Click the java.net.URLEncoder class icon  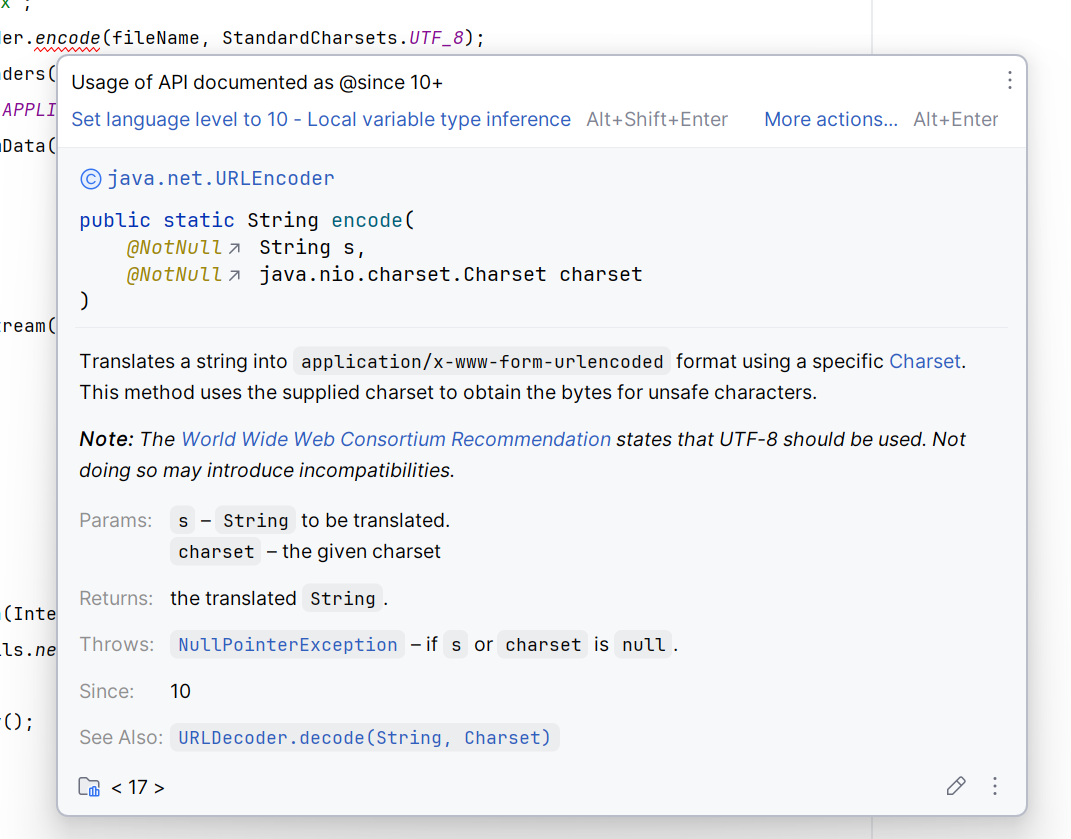point(90,179)
